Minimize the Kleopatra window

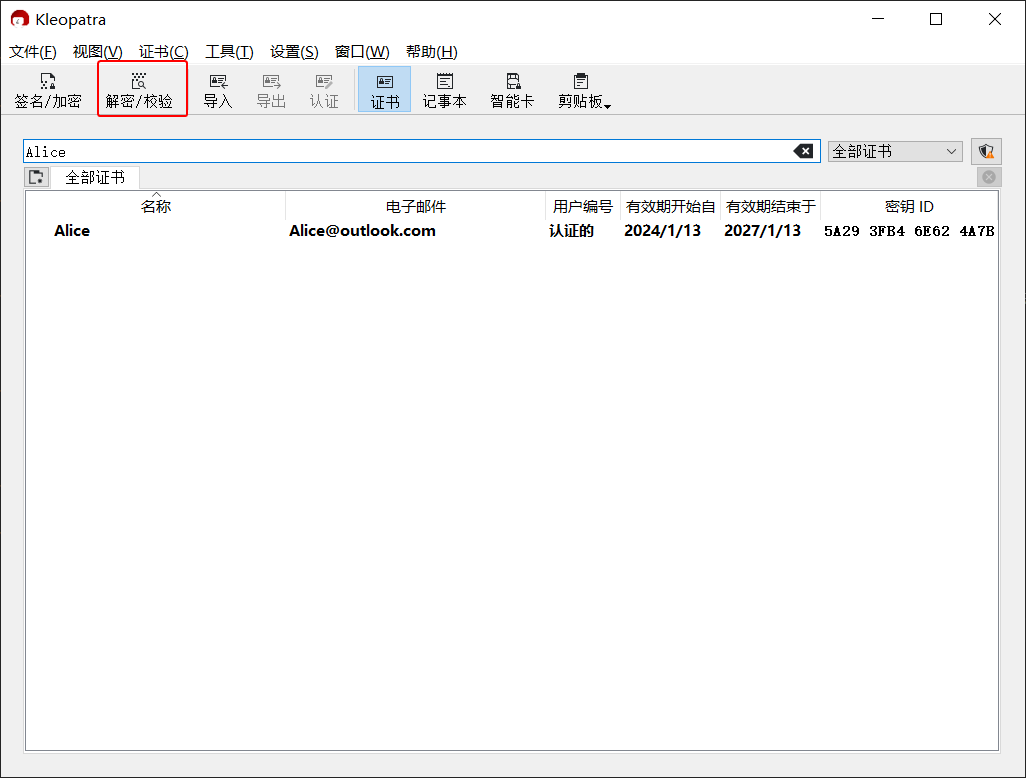tap(878, 19)
